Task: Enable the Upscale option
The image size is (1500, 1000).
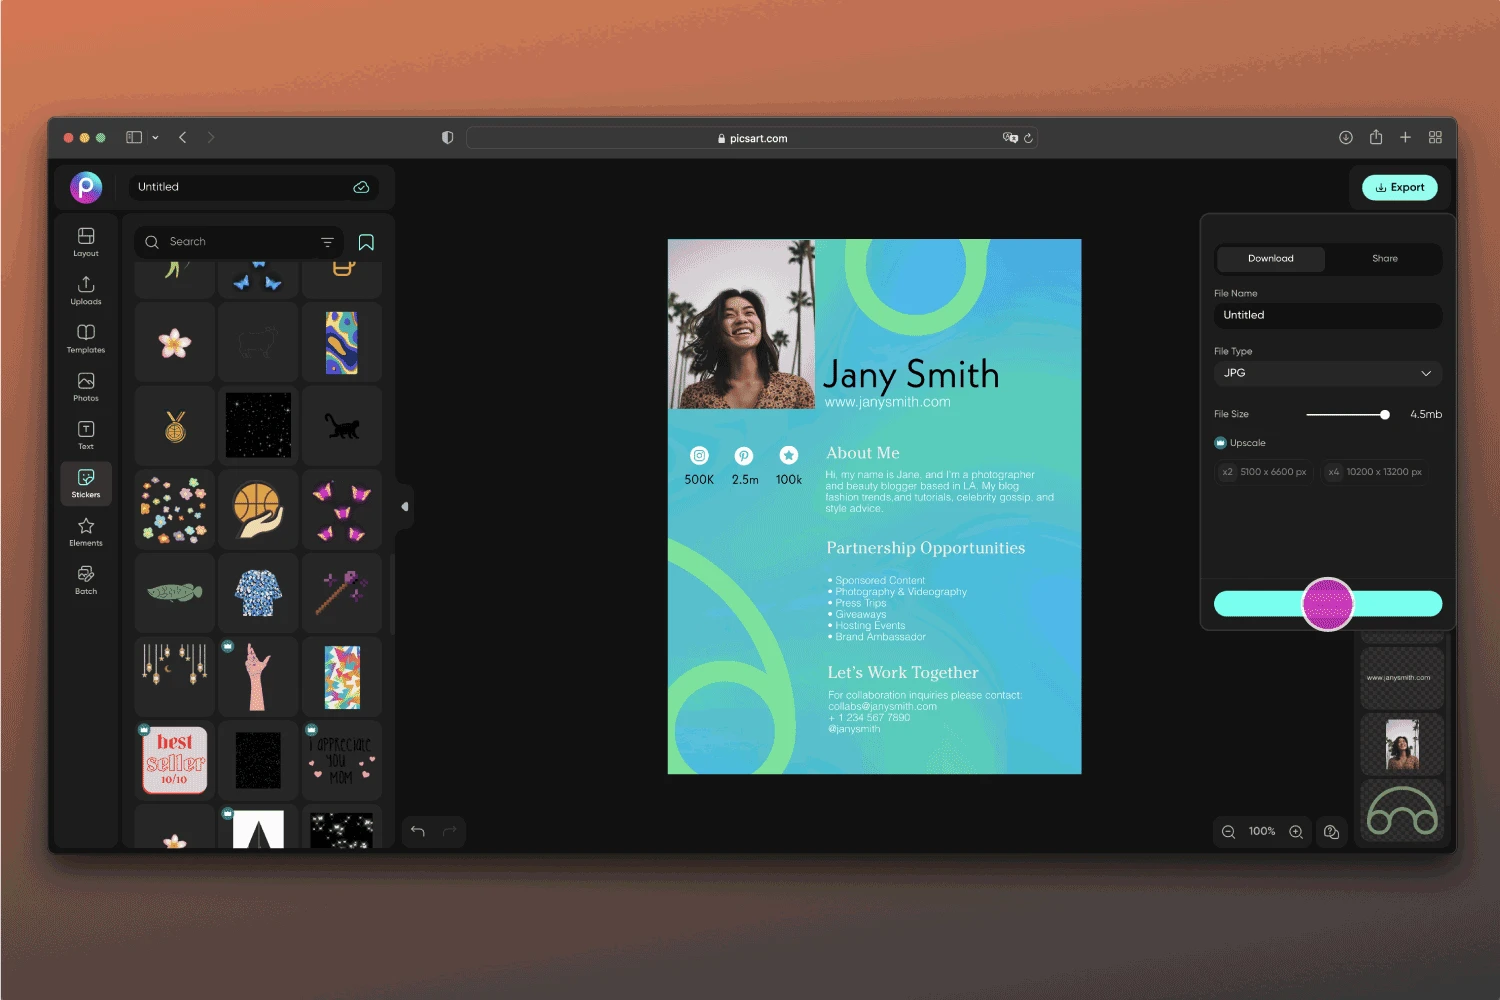Action: (x=1220, y=442)
